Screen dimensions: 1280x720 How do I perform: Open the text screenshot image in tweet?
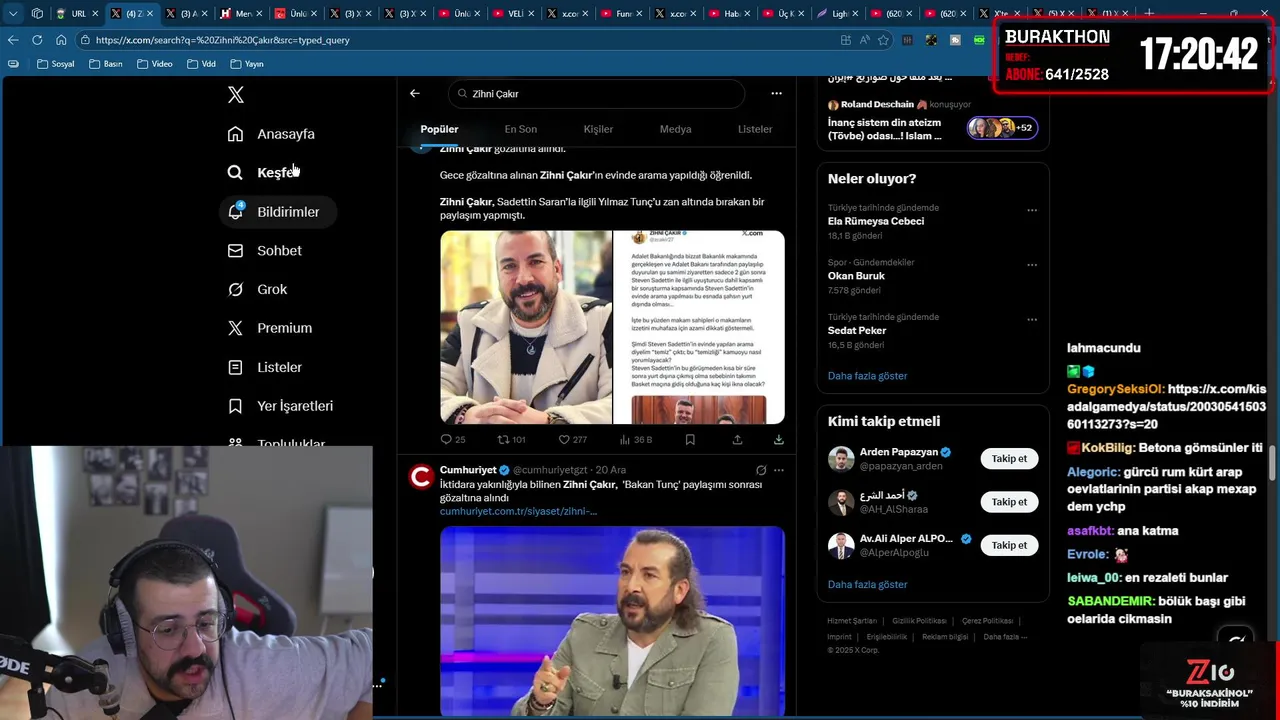(699, 327)
